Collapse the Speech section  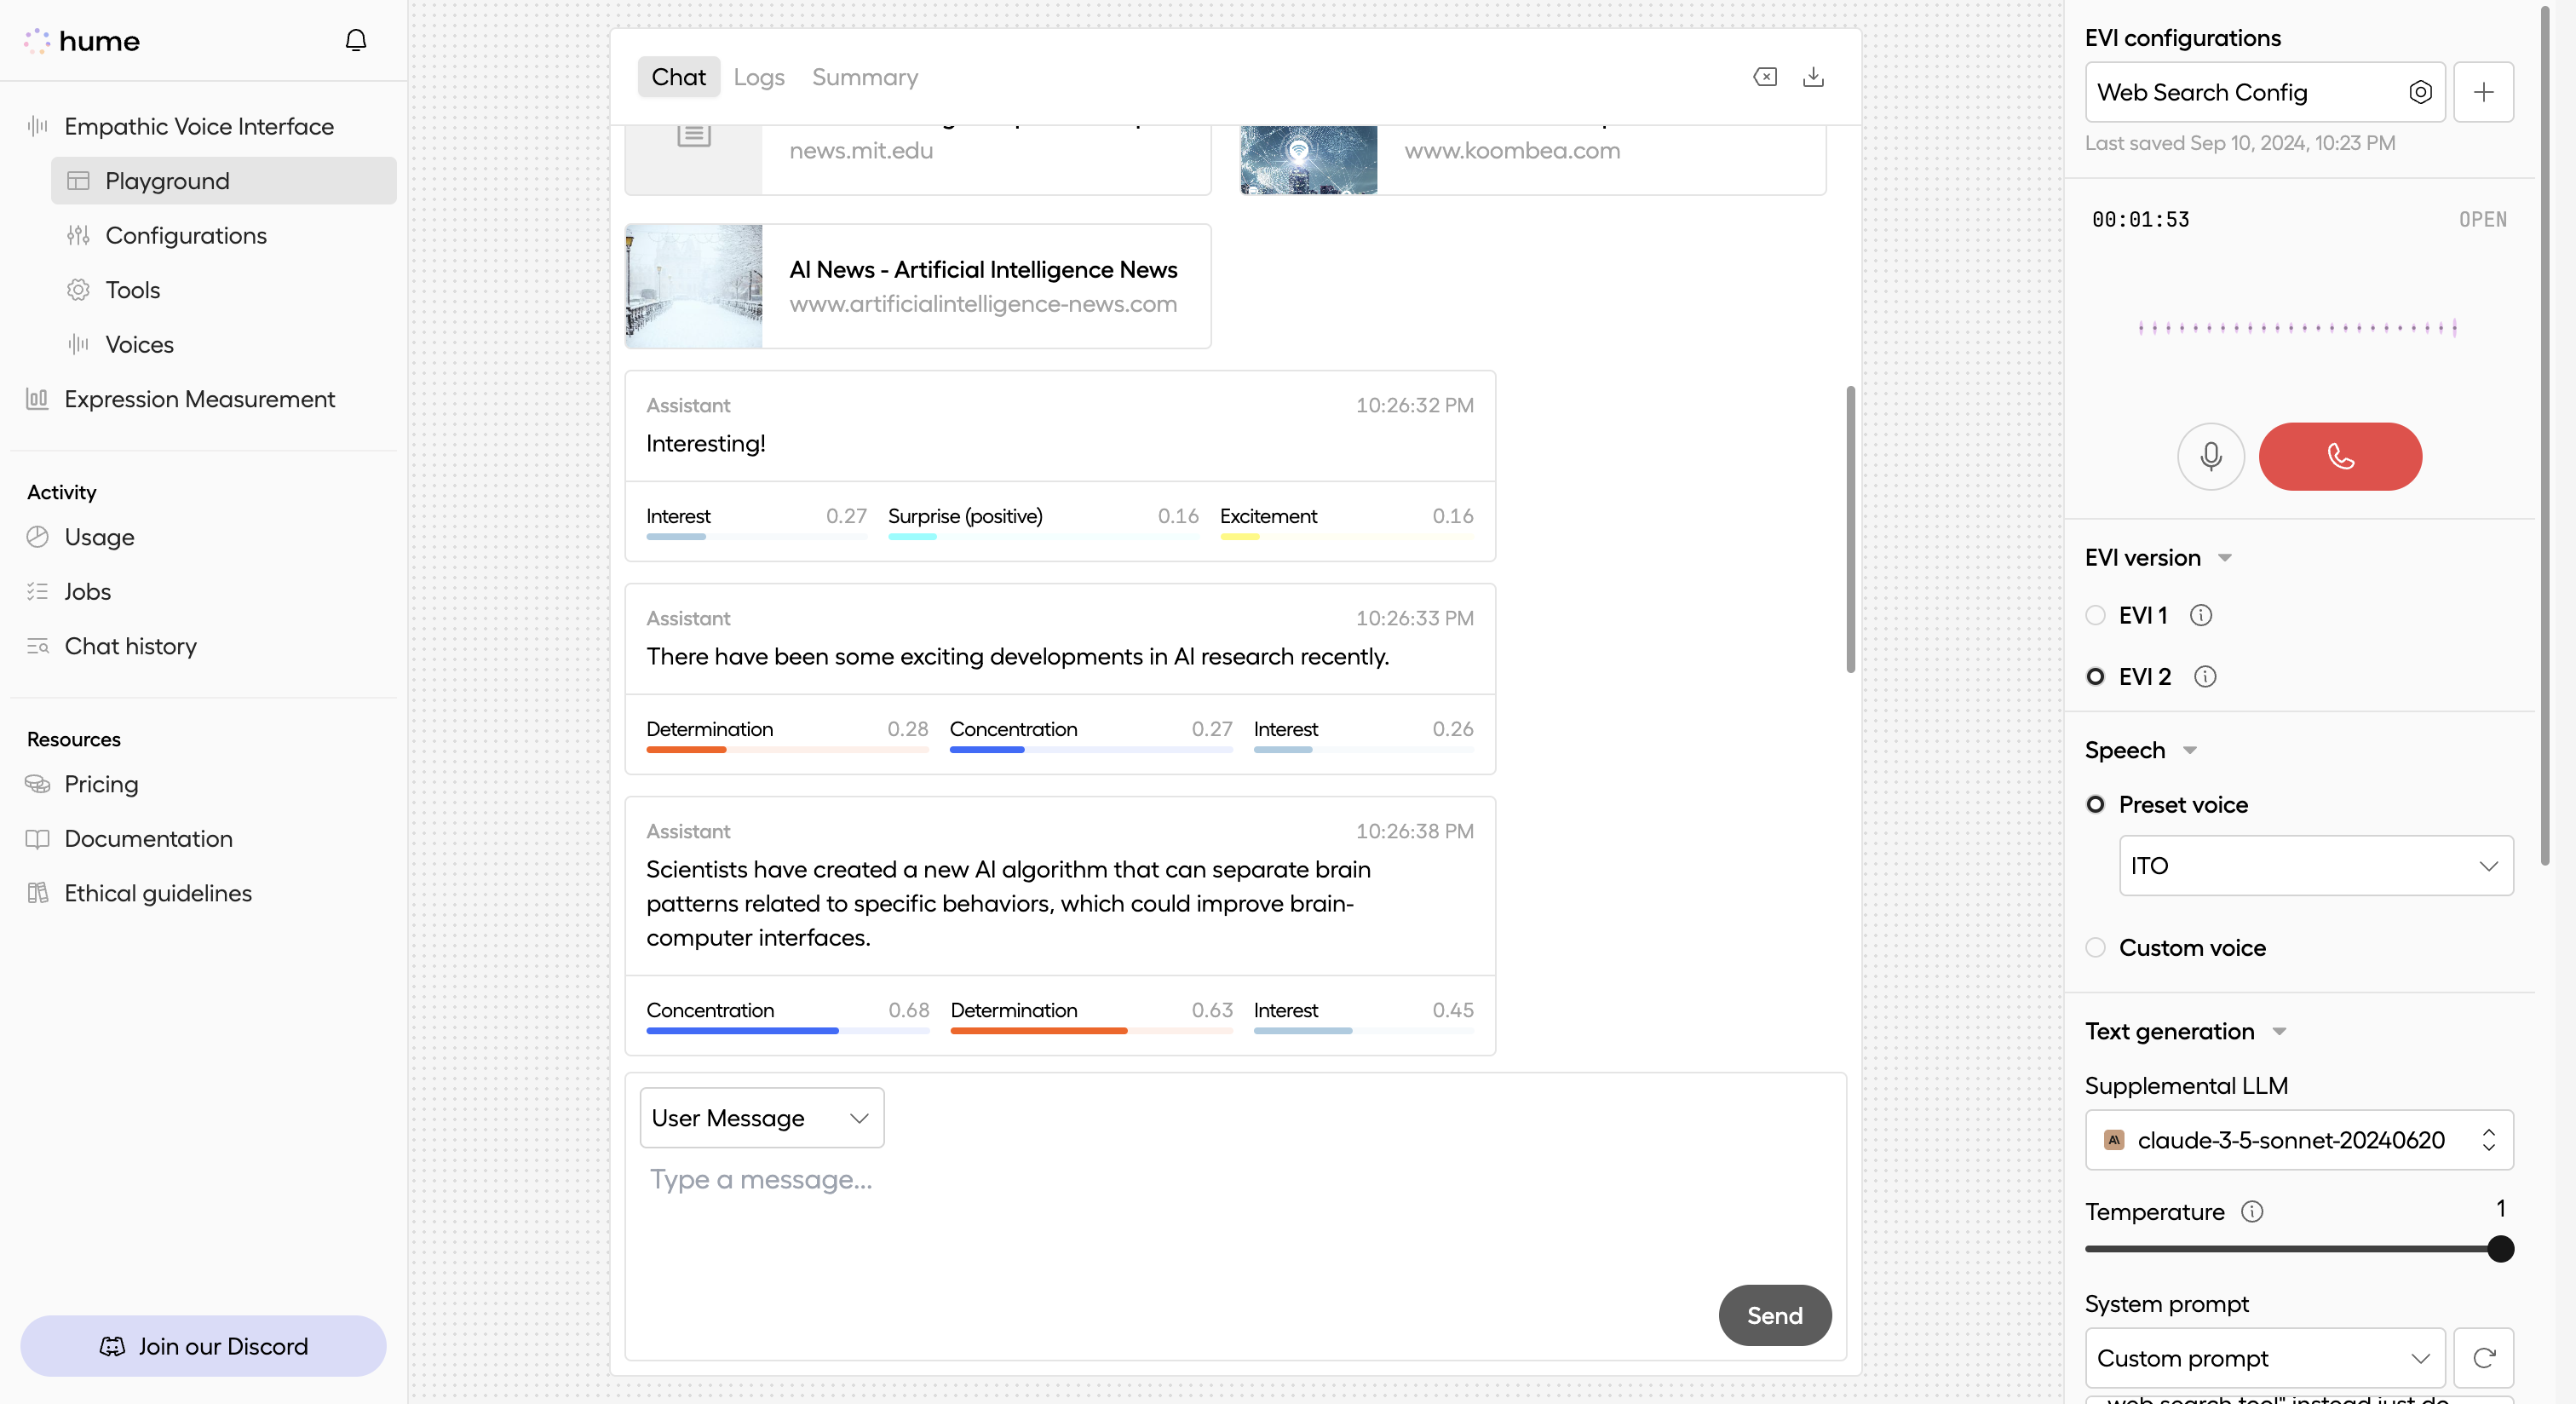[x=2190, y=750]
